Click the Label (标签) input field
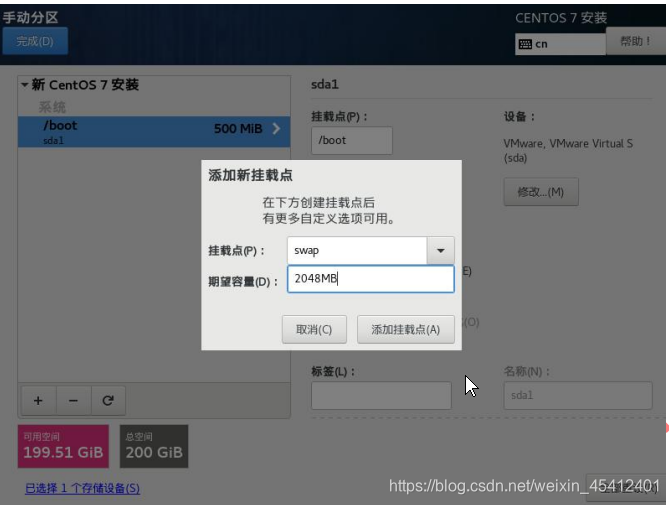The height and width of the screenshot is (505, 669). pos(381,395)
